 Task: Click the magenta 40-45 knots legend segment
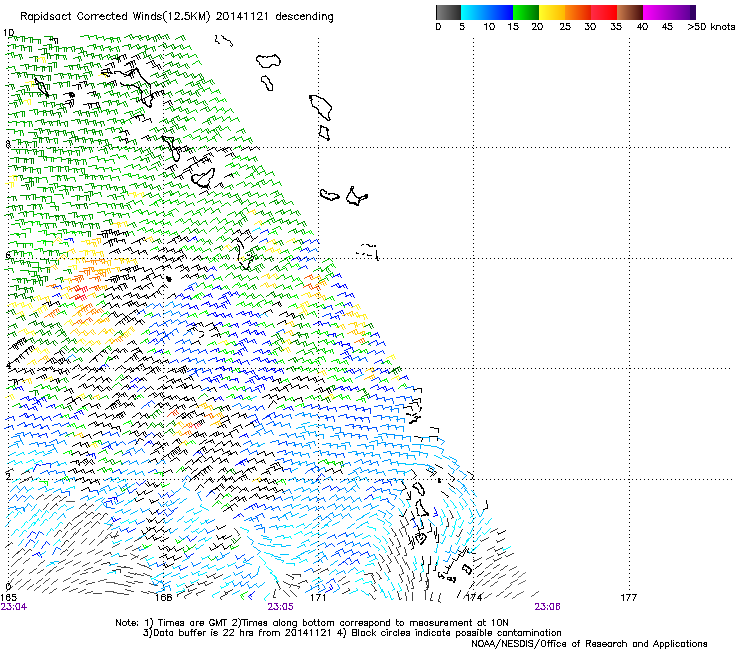pos(656,12)
